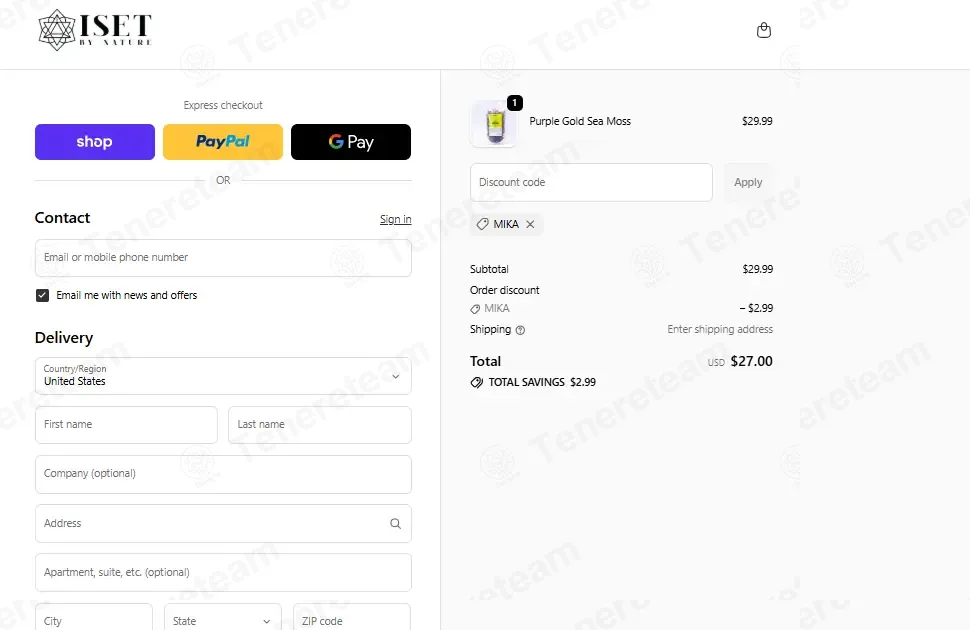Click the Purple Gold Sea Moss thumbnail
This screenshot has height=630, width=970.
[x=493, y=124]
